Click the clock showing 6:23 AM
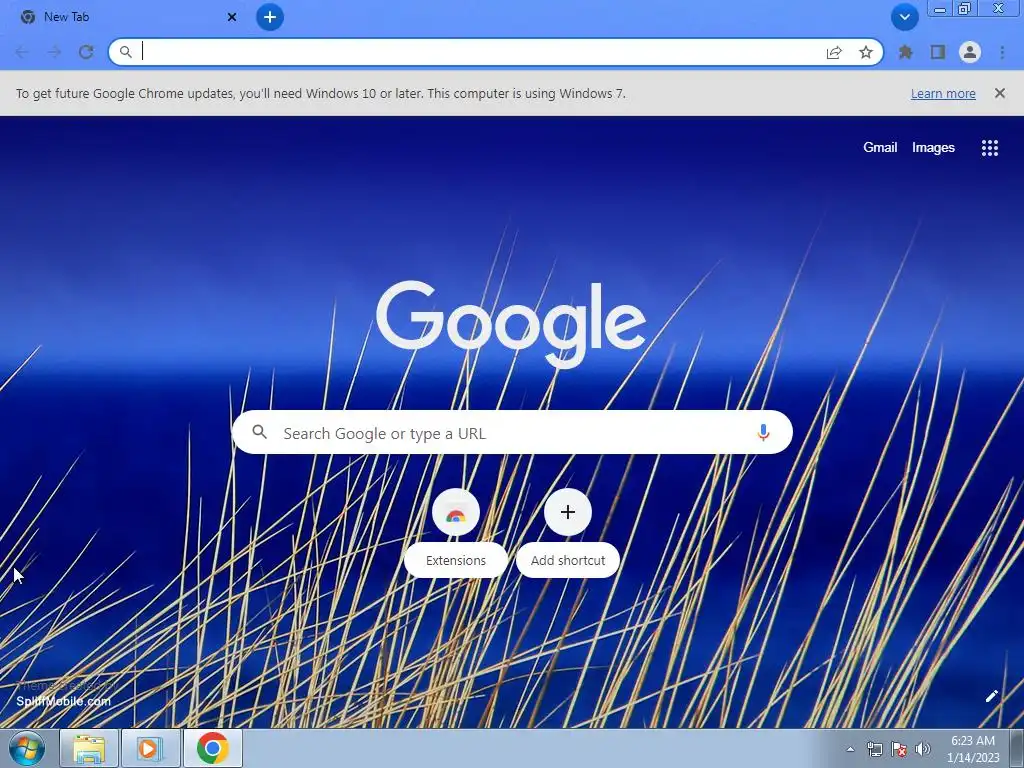Viewport: 1024px width, 768px height. click(973, 749)
